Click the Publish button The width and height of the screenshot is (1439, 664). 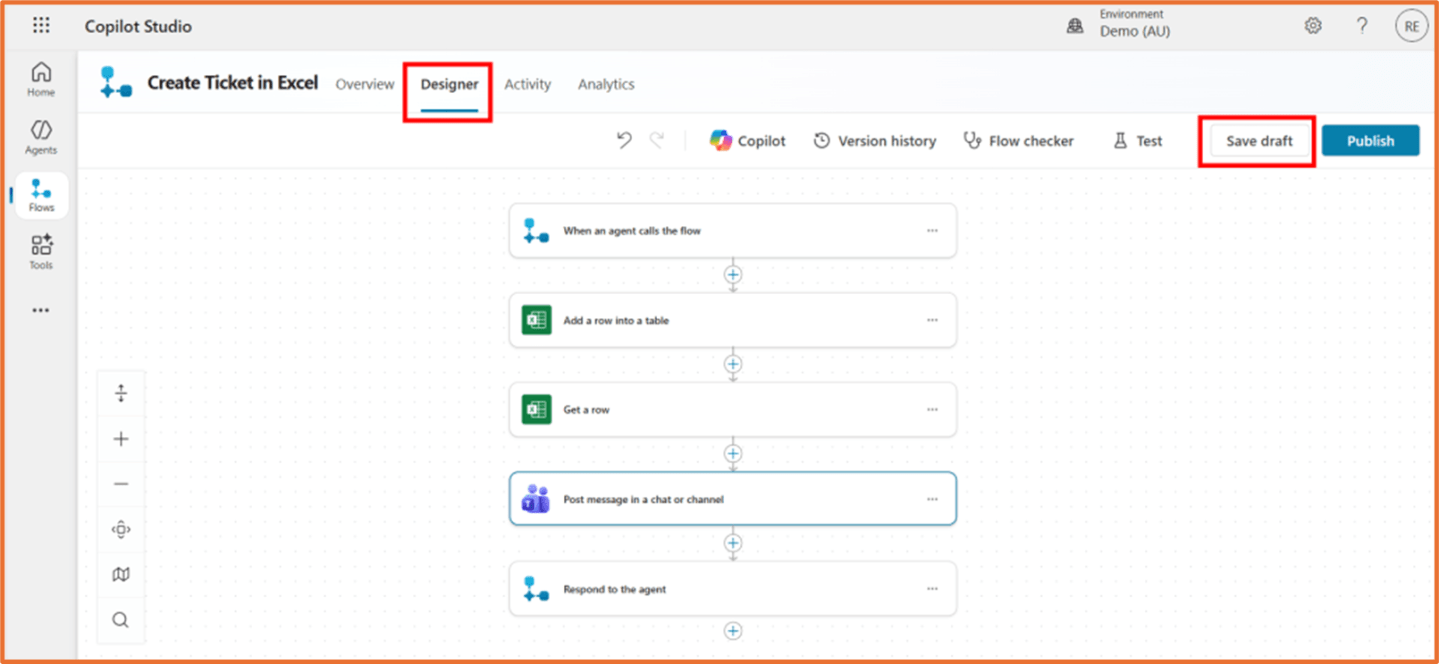pos(1370,141)
